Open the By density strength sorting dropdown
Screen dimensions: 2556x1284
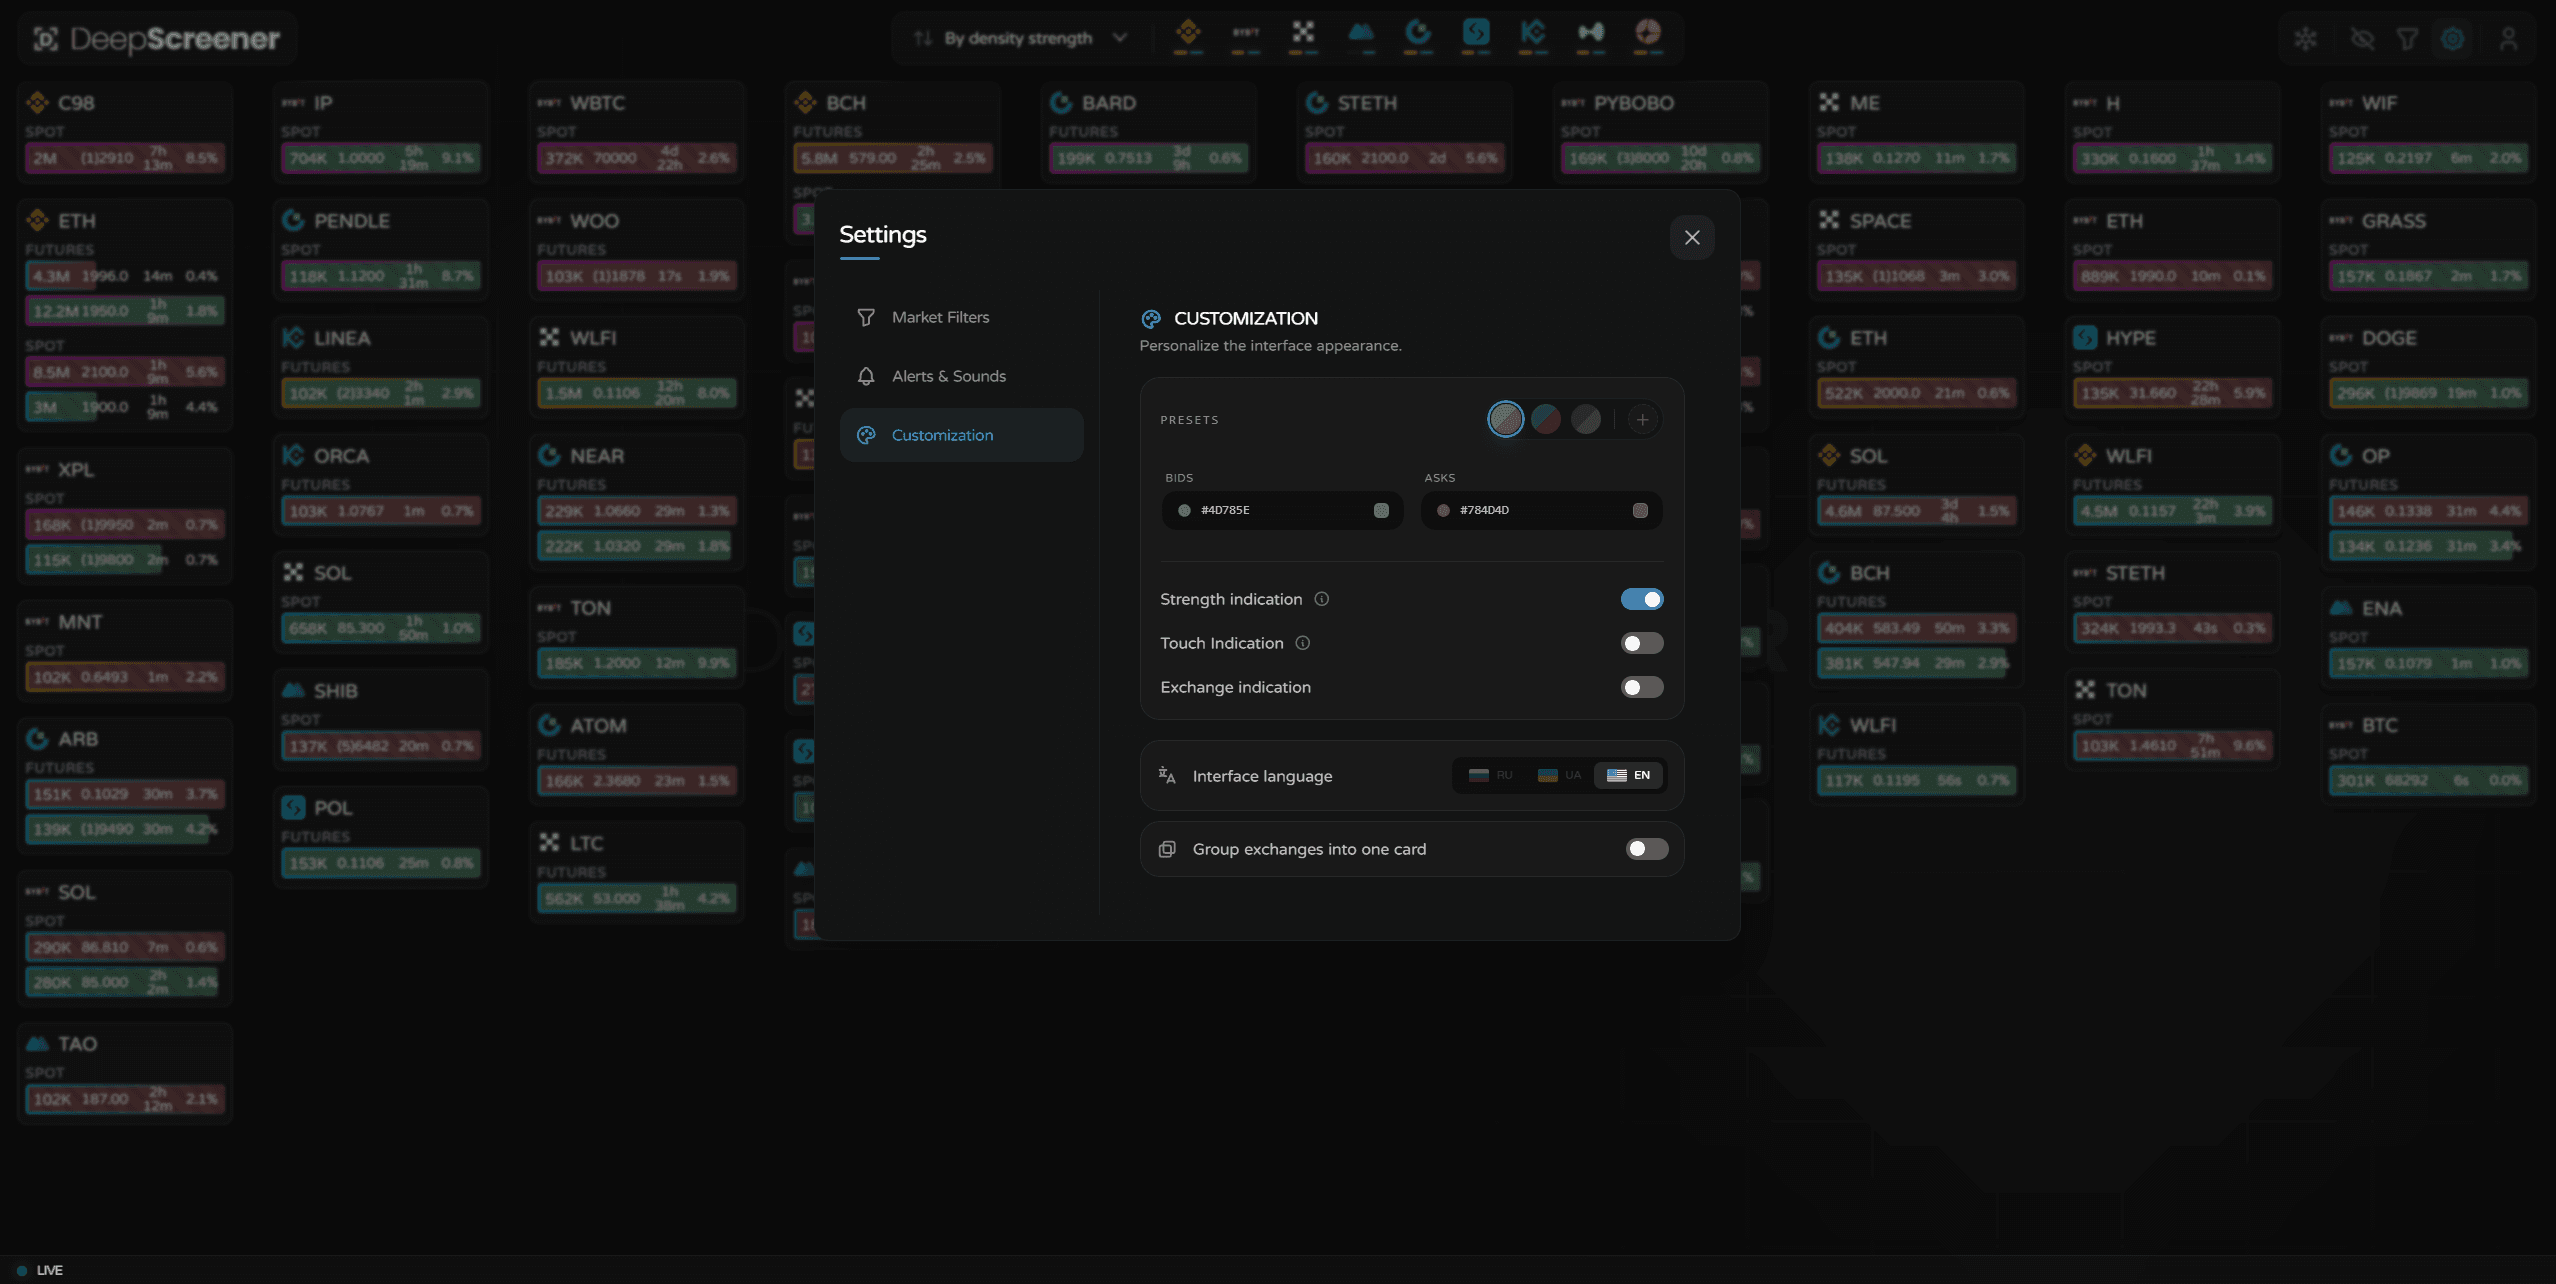tap(1020, 37)
